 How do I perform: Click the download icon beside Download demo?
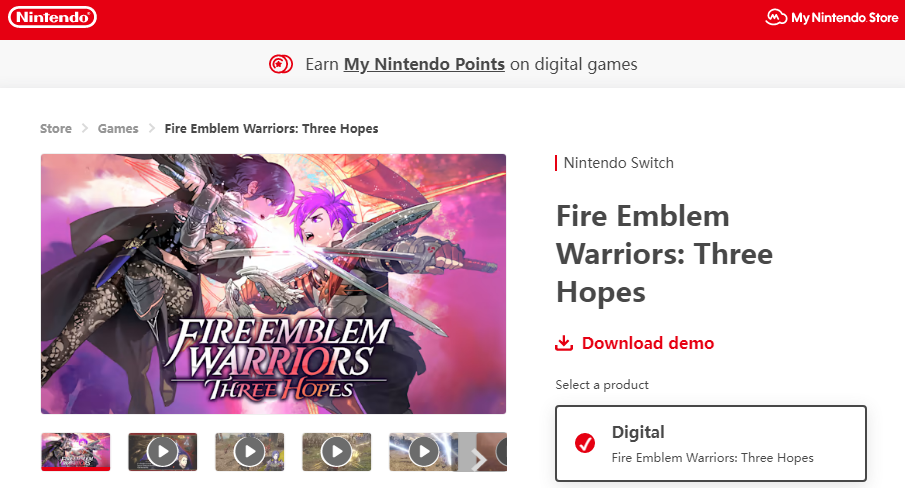coord(564,343)
